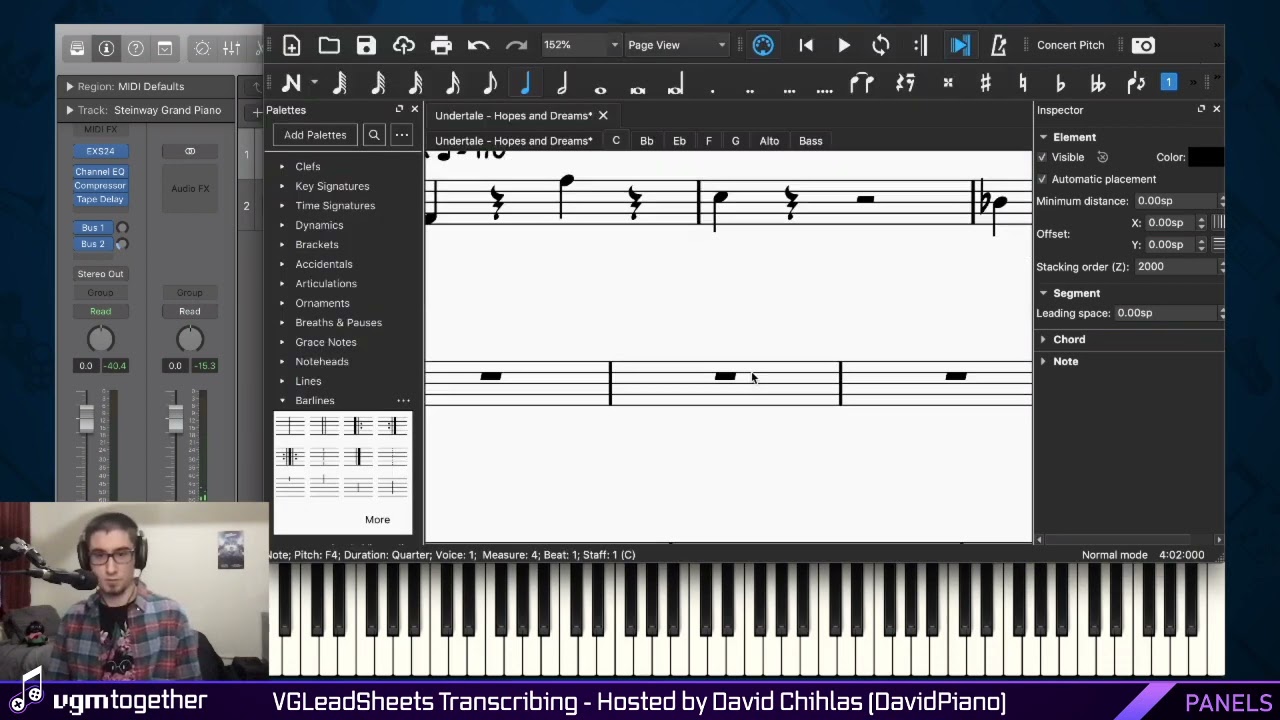The width and height of the screenshot is (1280, 720).
Task: Toggle note input mode
Action: [292, 83]
